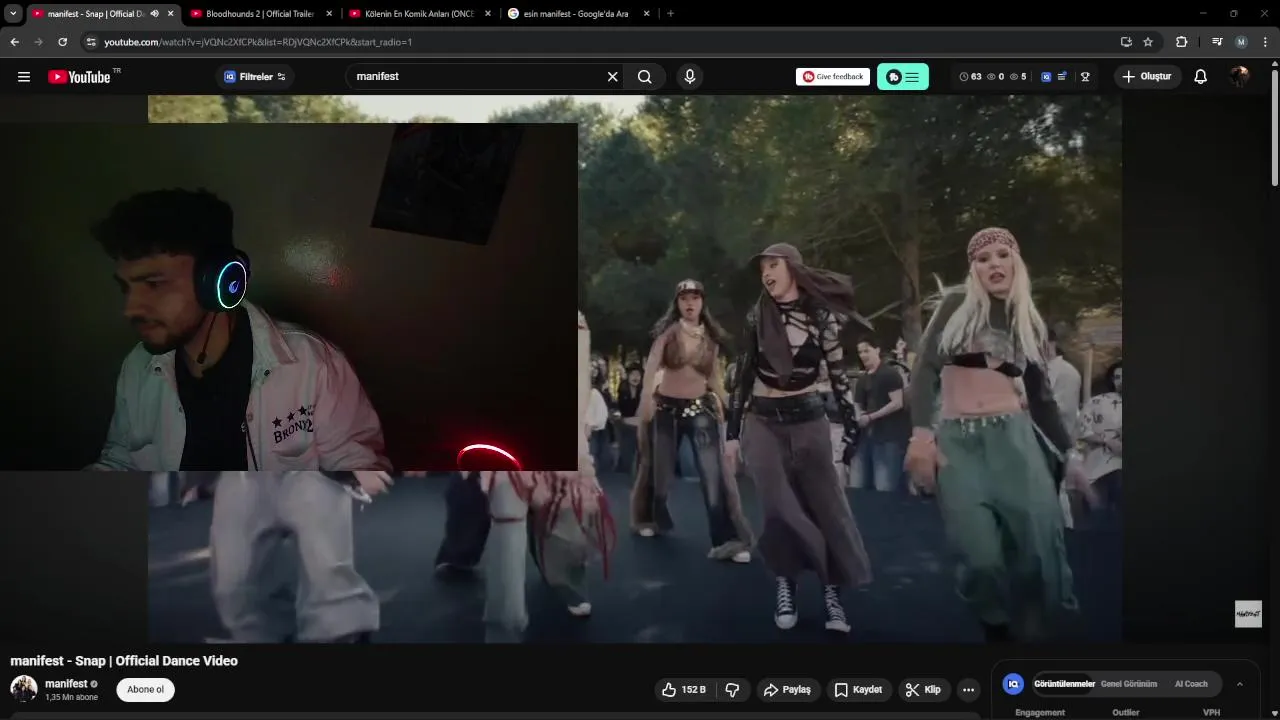Open the Chrome three-dot menu
1280x720 pixels.
tap(1266, 42)
